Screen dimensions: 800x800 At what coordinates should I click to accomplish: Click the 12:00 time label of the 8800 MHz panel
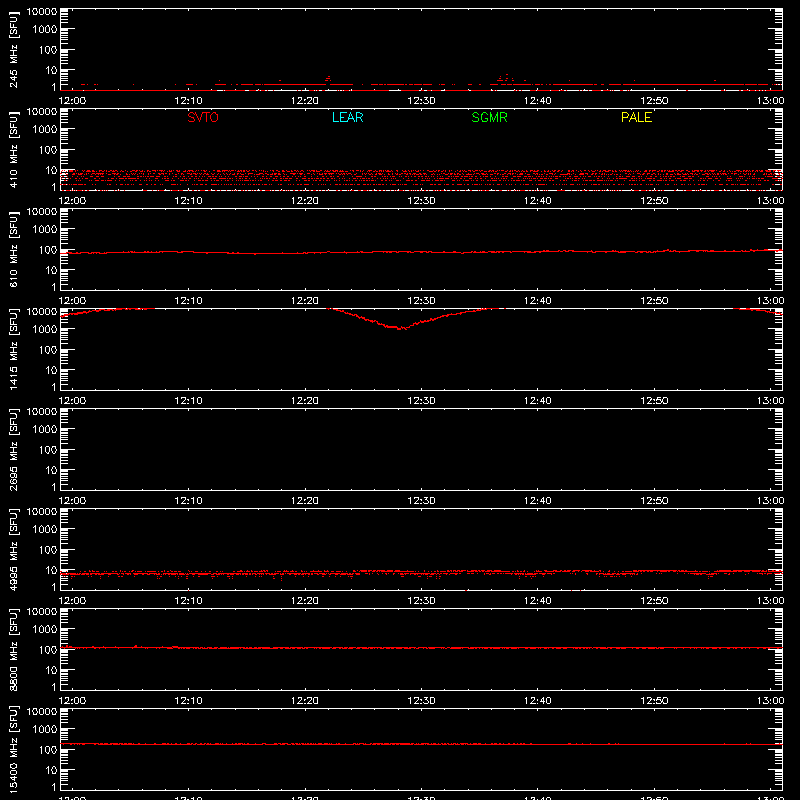click(x=72, y=701)
